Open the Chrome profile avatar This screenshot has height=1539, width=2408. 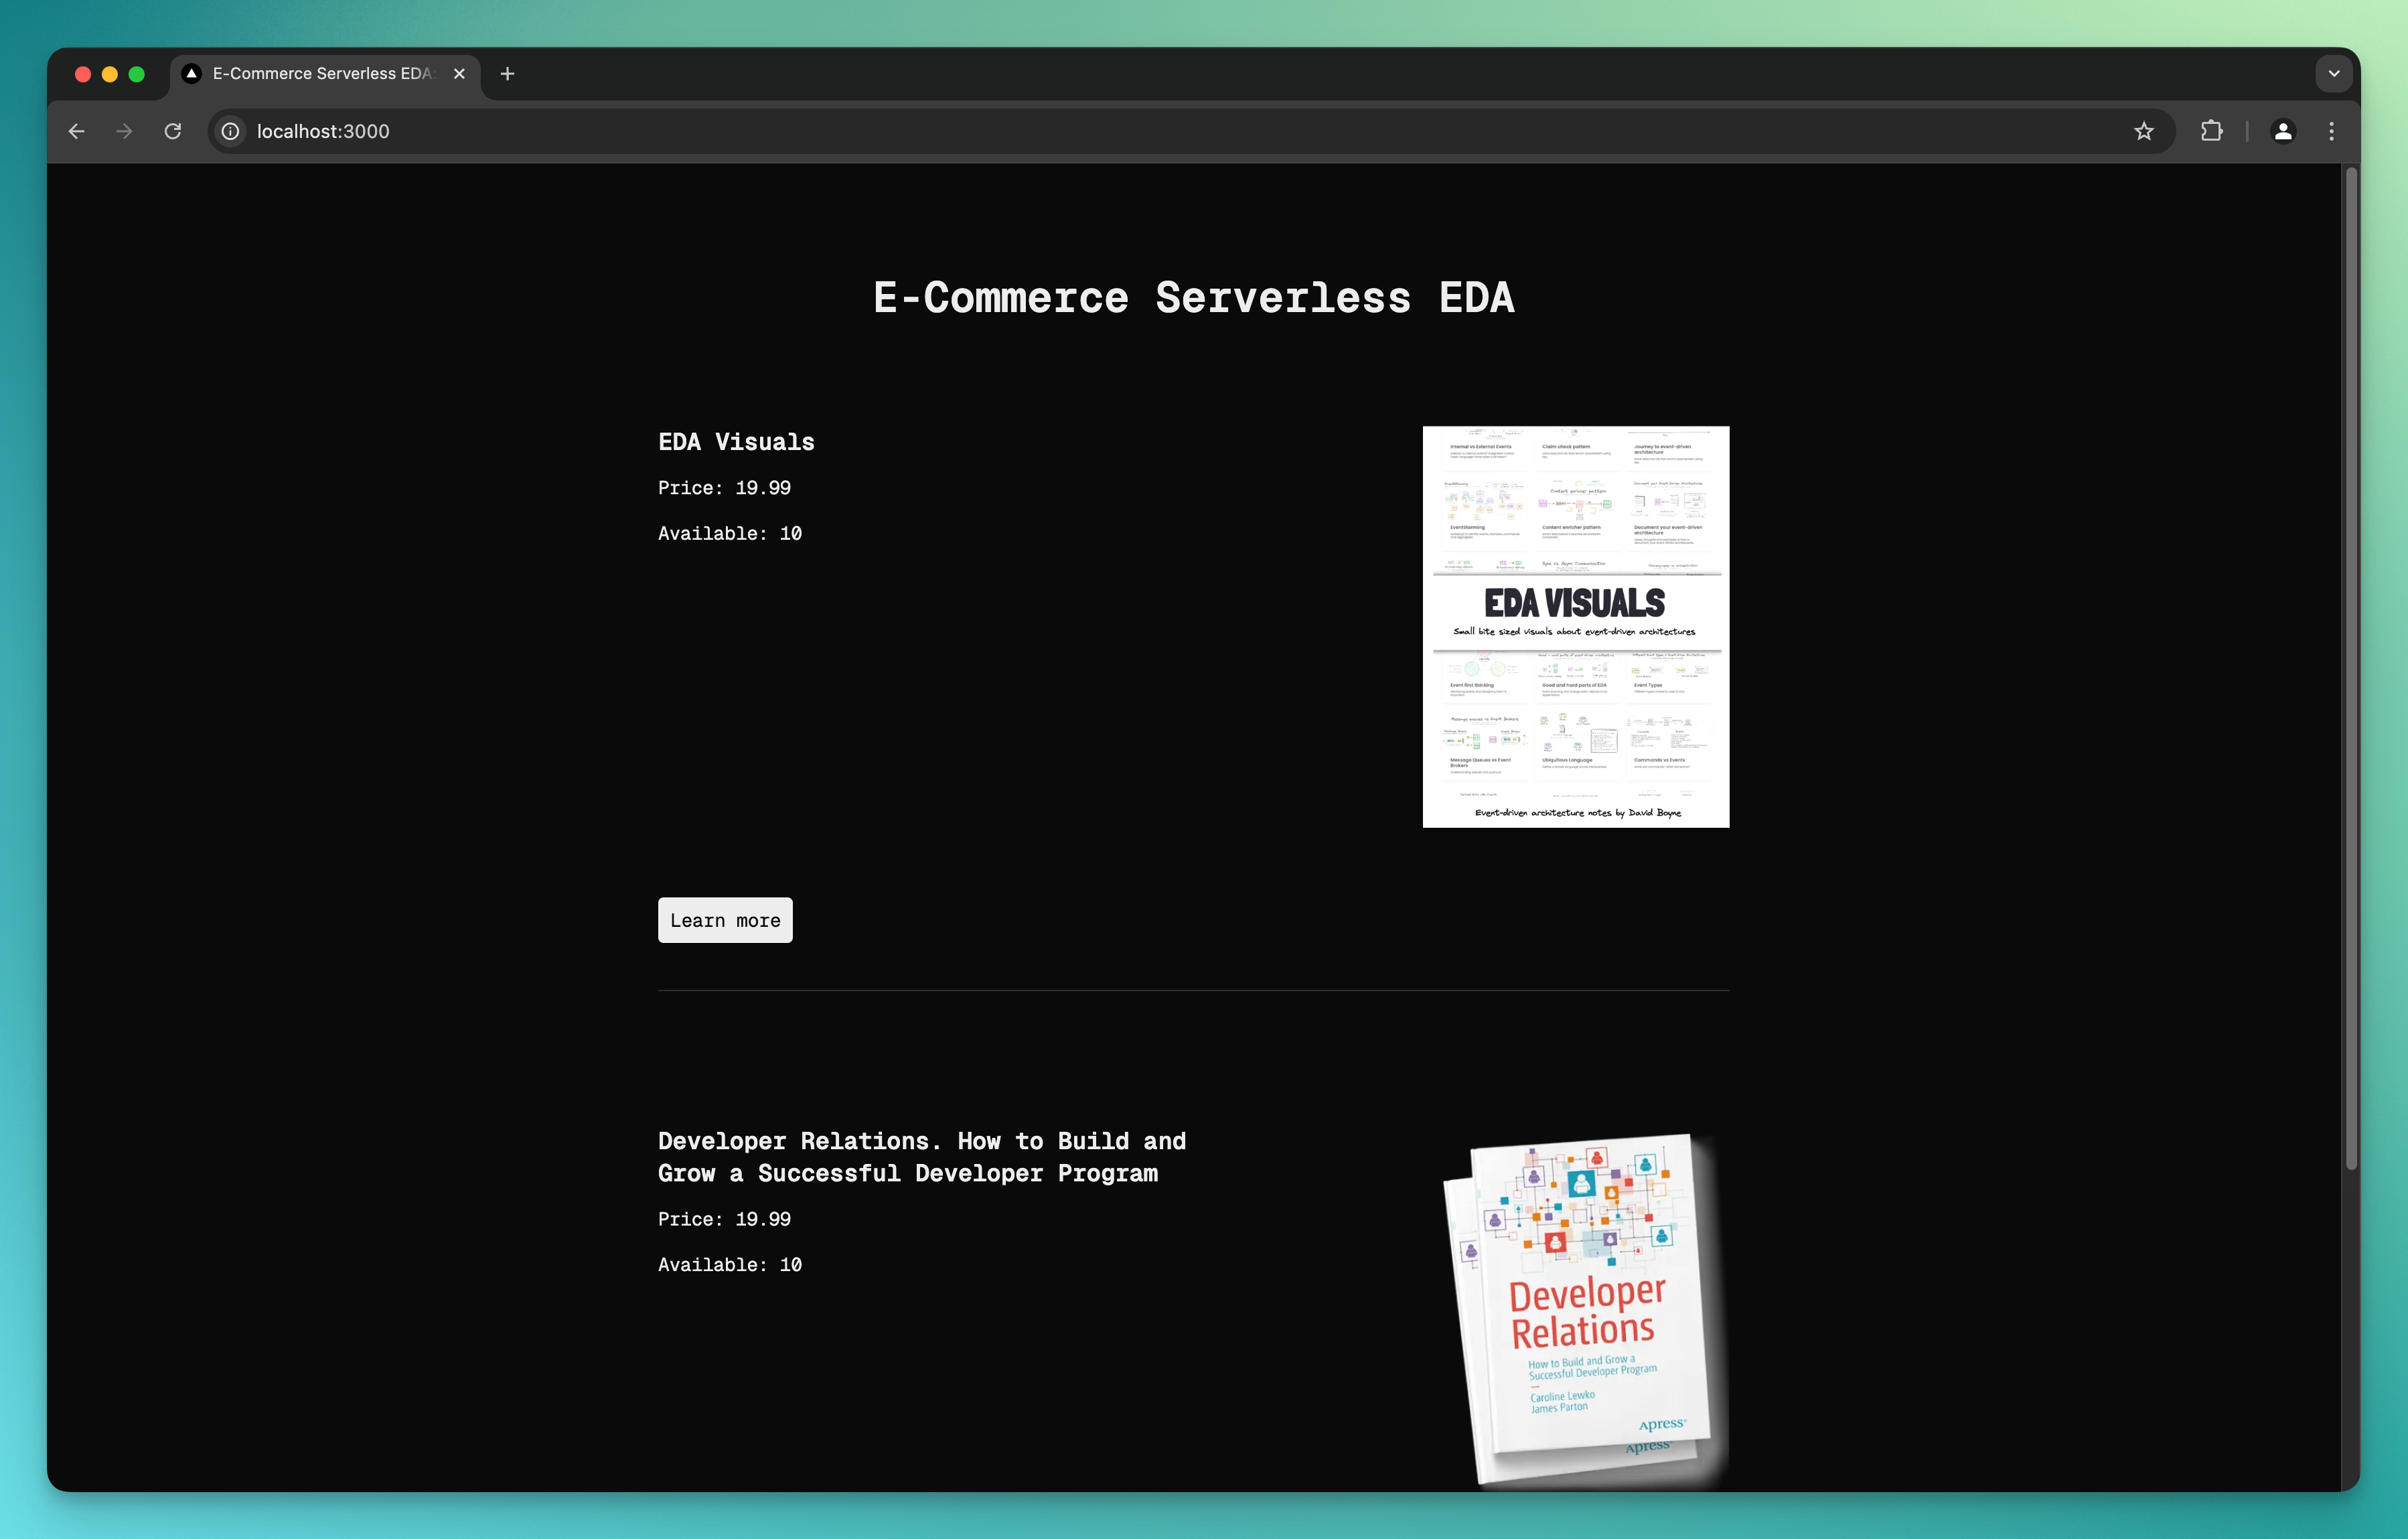(2283, 131)
